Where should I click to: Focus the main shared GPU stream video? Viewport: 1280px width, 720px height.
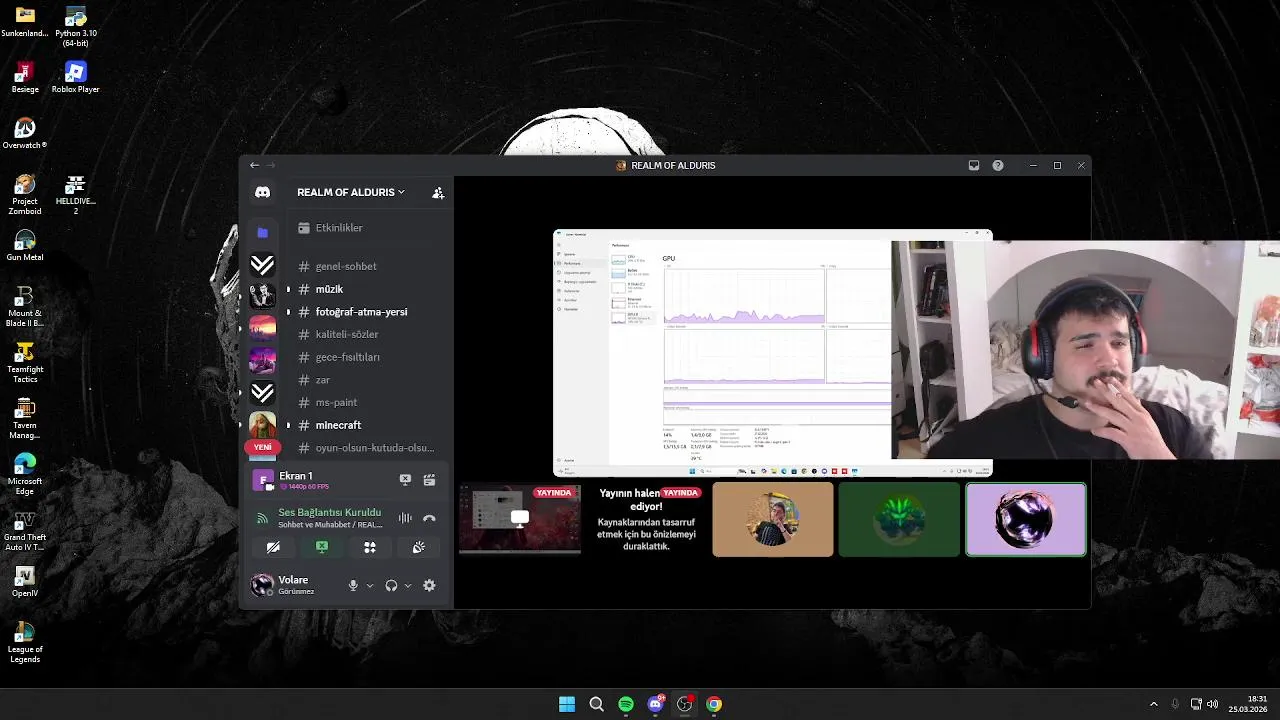[x=772, y=353]
